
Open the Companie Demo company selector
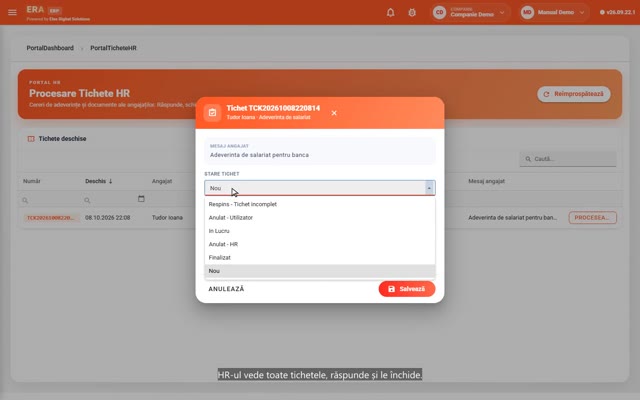(x=470, y=12)
